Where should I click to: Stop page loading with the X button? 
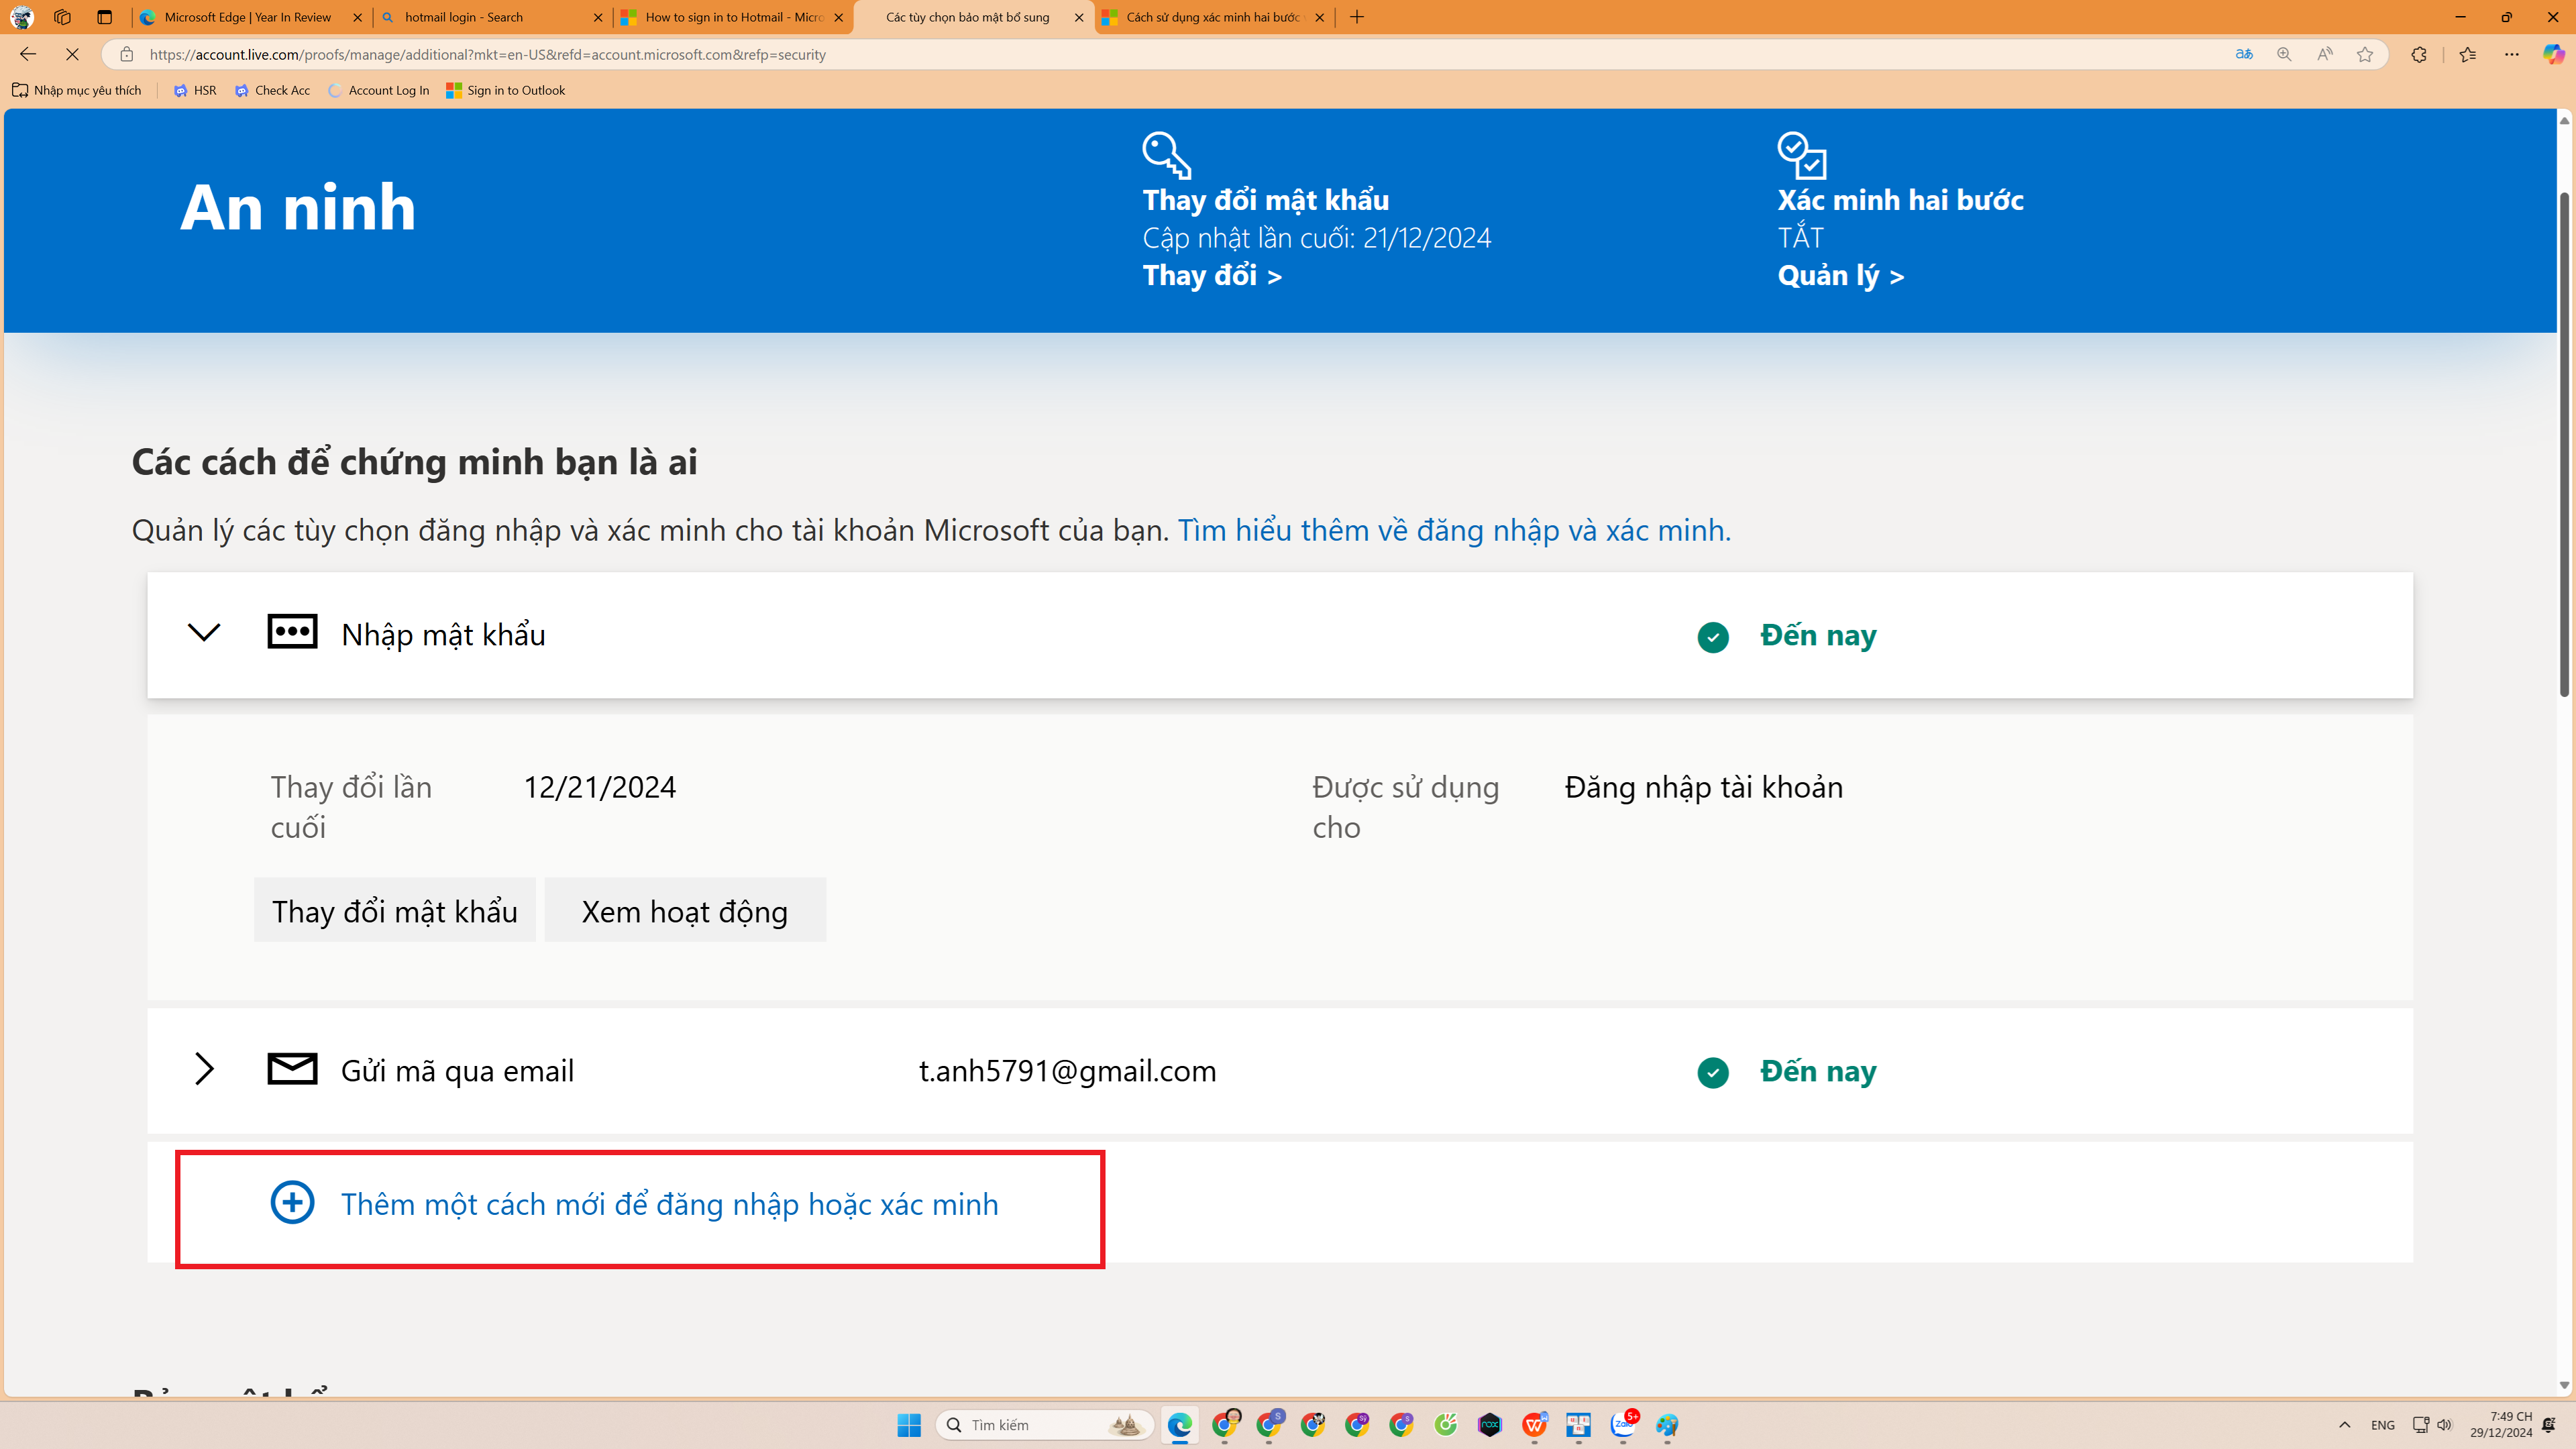pos(72,55)
